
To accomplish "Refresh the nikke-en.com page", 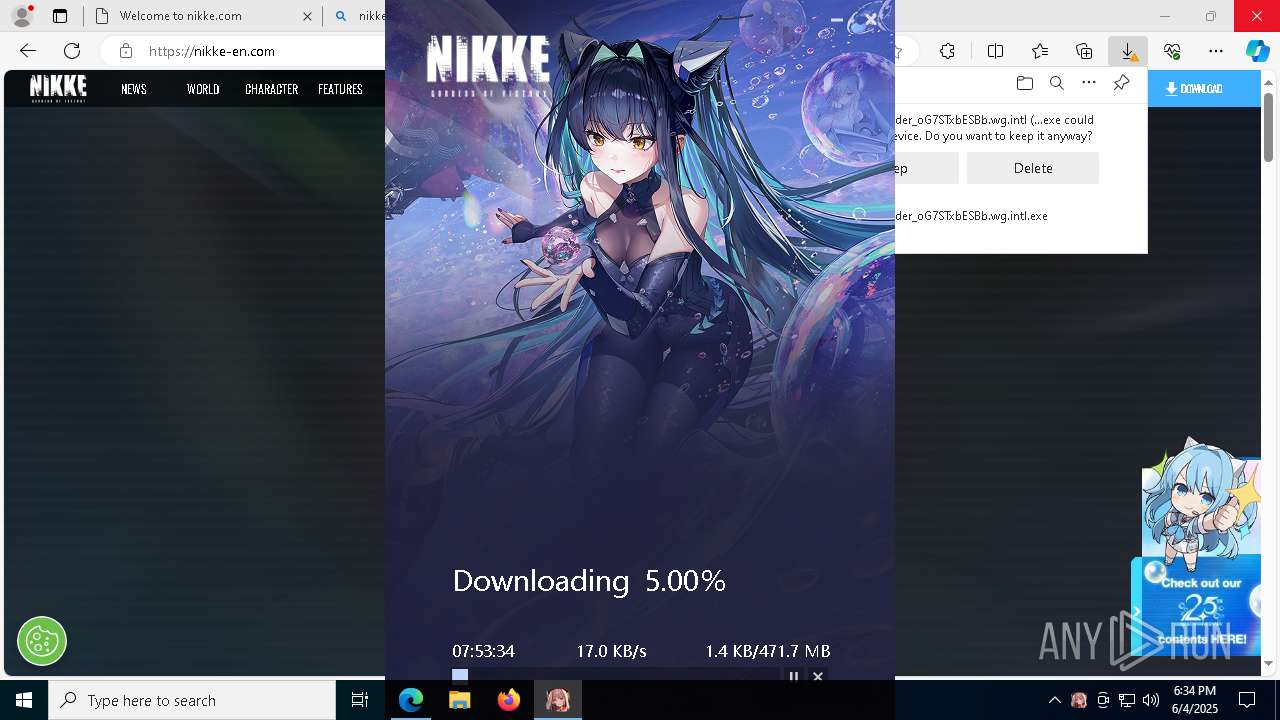I will coord(72,51).
